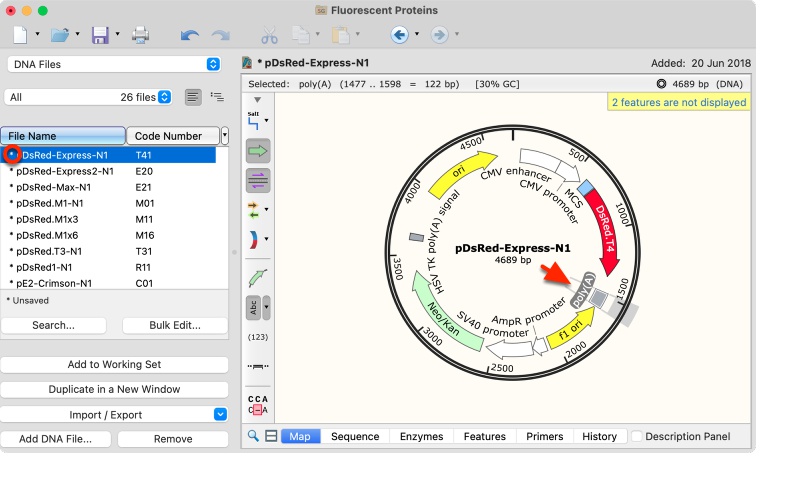The width and height of the screenshot is (800, 479).
Task: Select the pDsRed-Express2-N1 file row
Action: pyautogui.click(x=108, y=171)
